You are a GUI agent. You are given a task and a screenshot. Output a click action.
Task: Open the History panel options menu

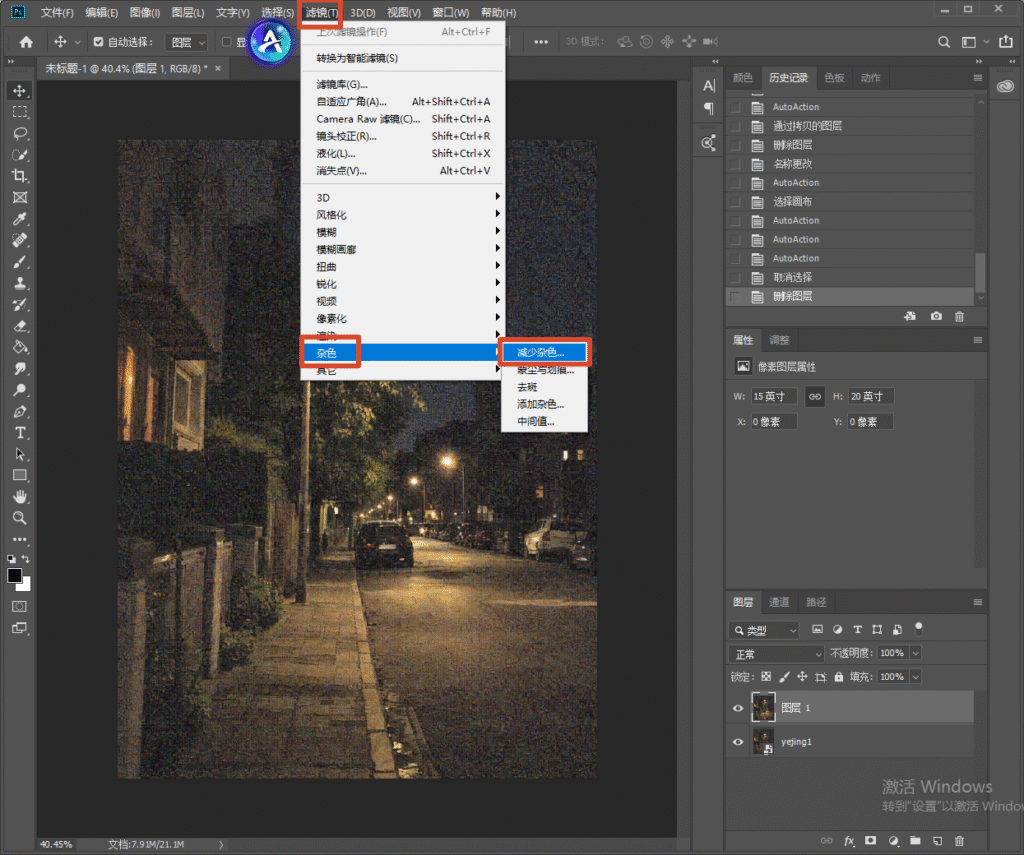978,78
